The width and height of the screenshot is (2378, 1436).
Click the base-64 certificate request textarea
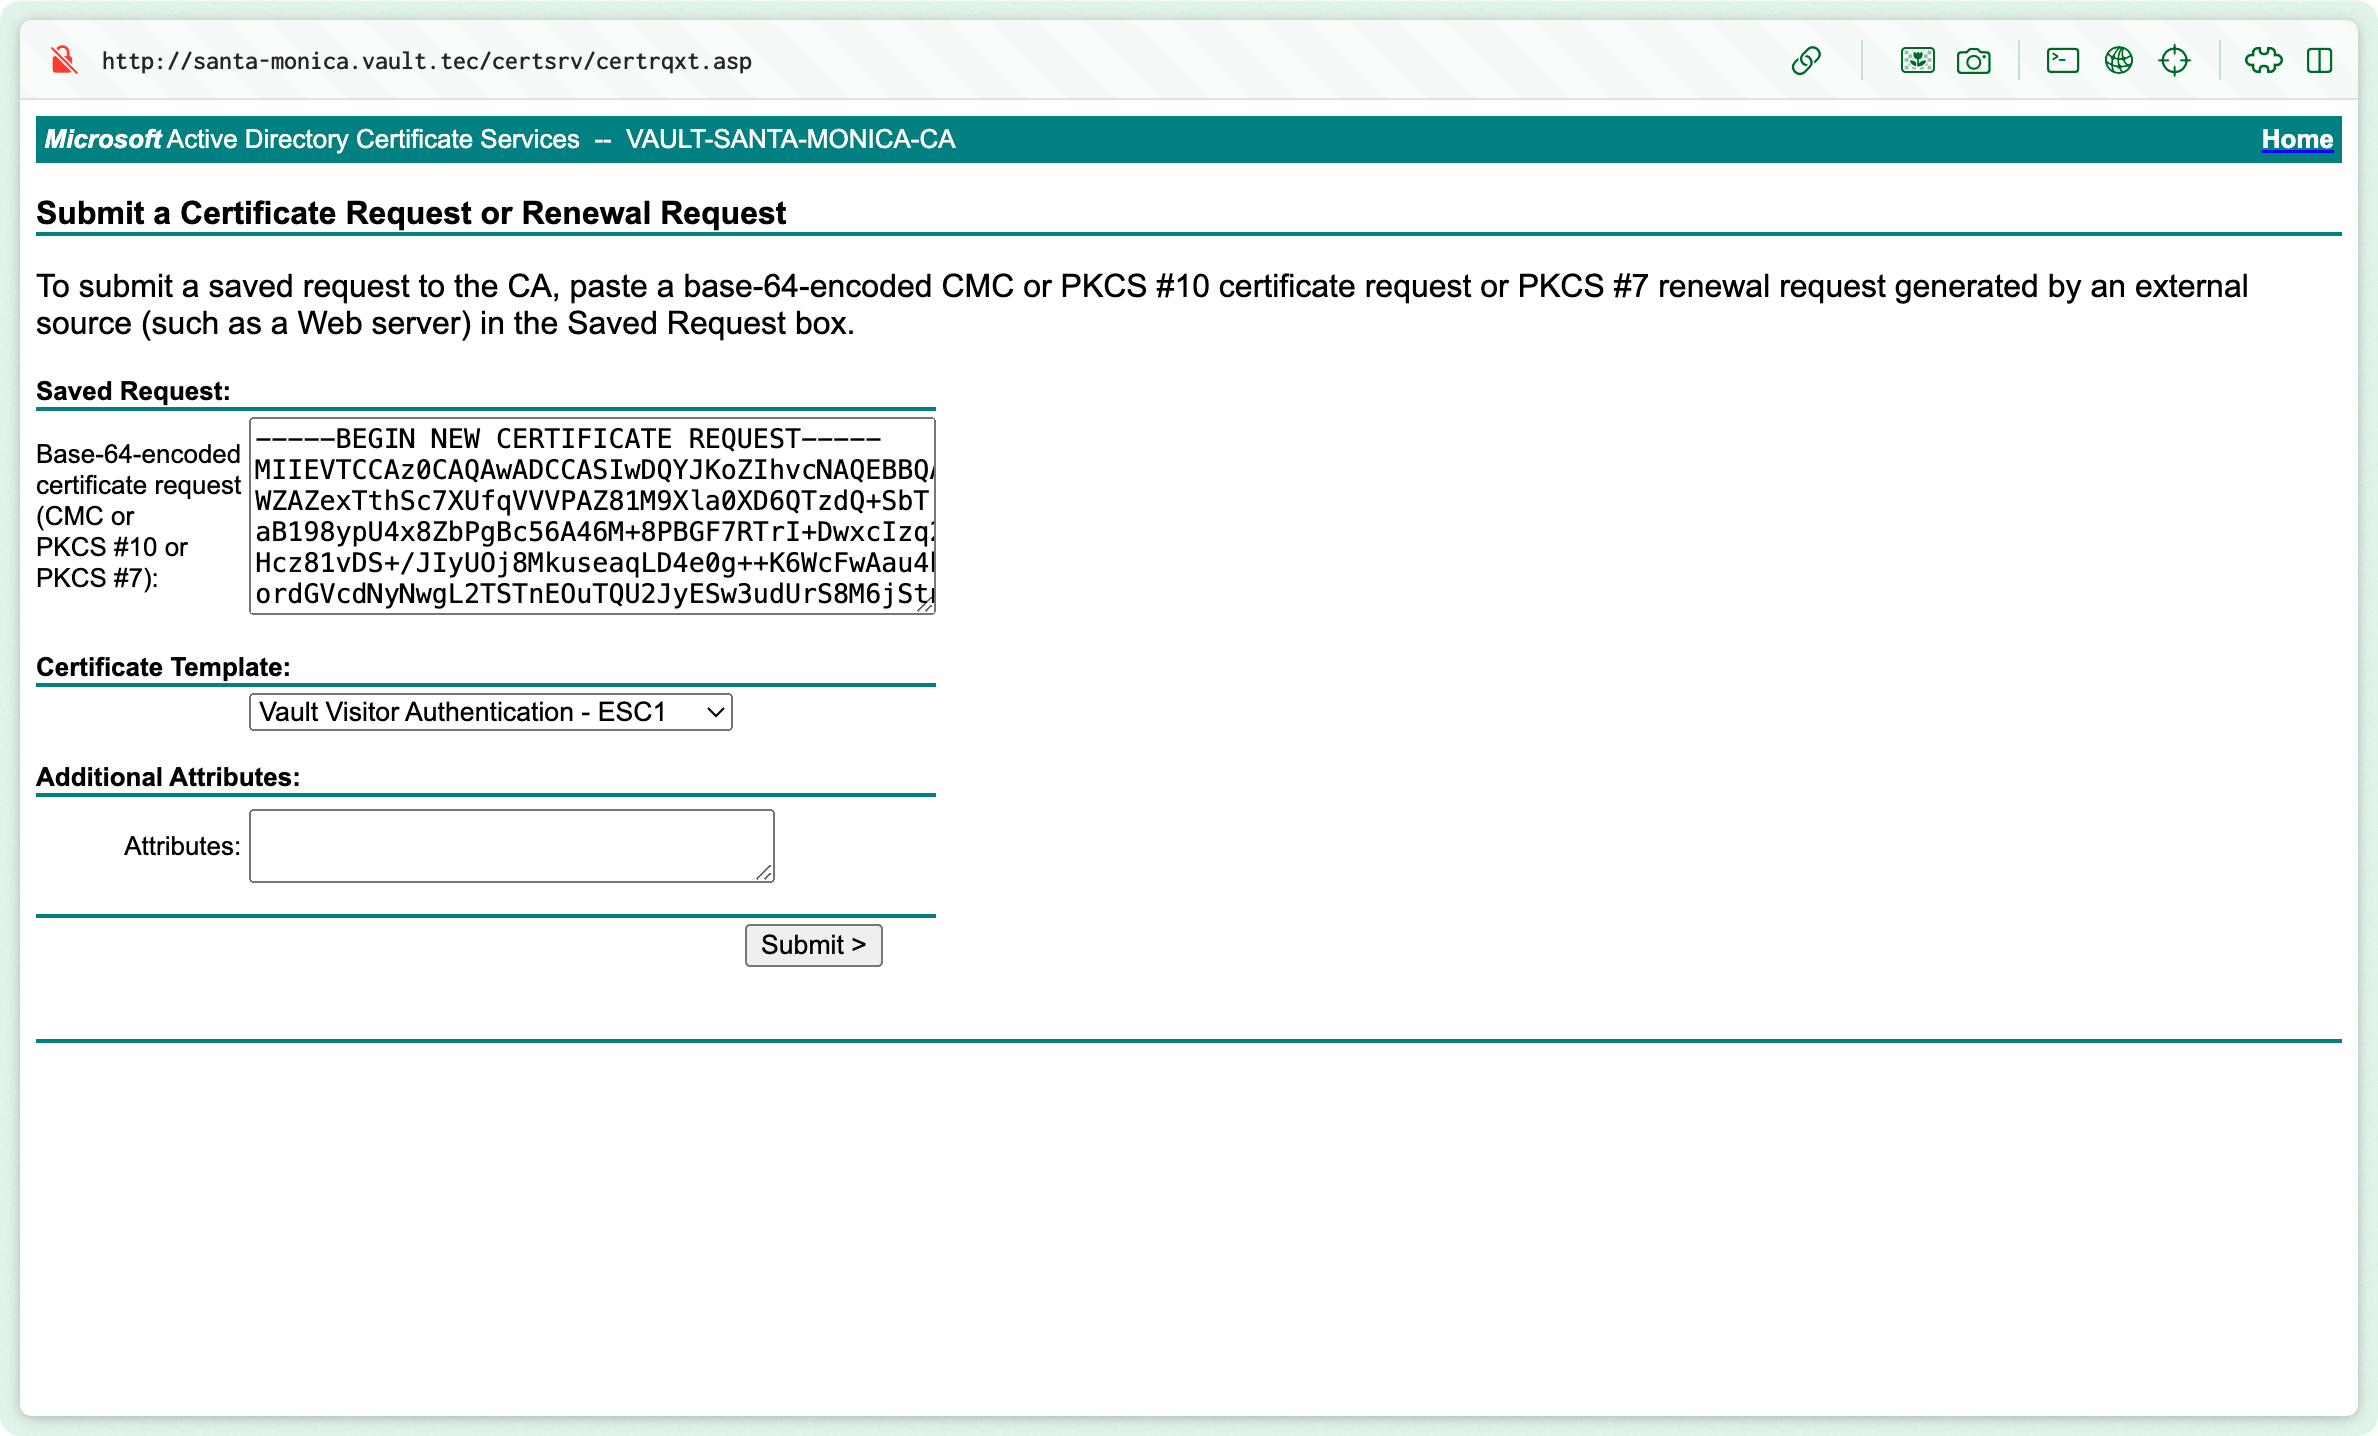click(590, 517)
